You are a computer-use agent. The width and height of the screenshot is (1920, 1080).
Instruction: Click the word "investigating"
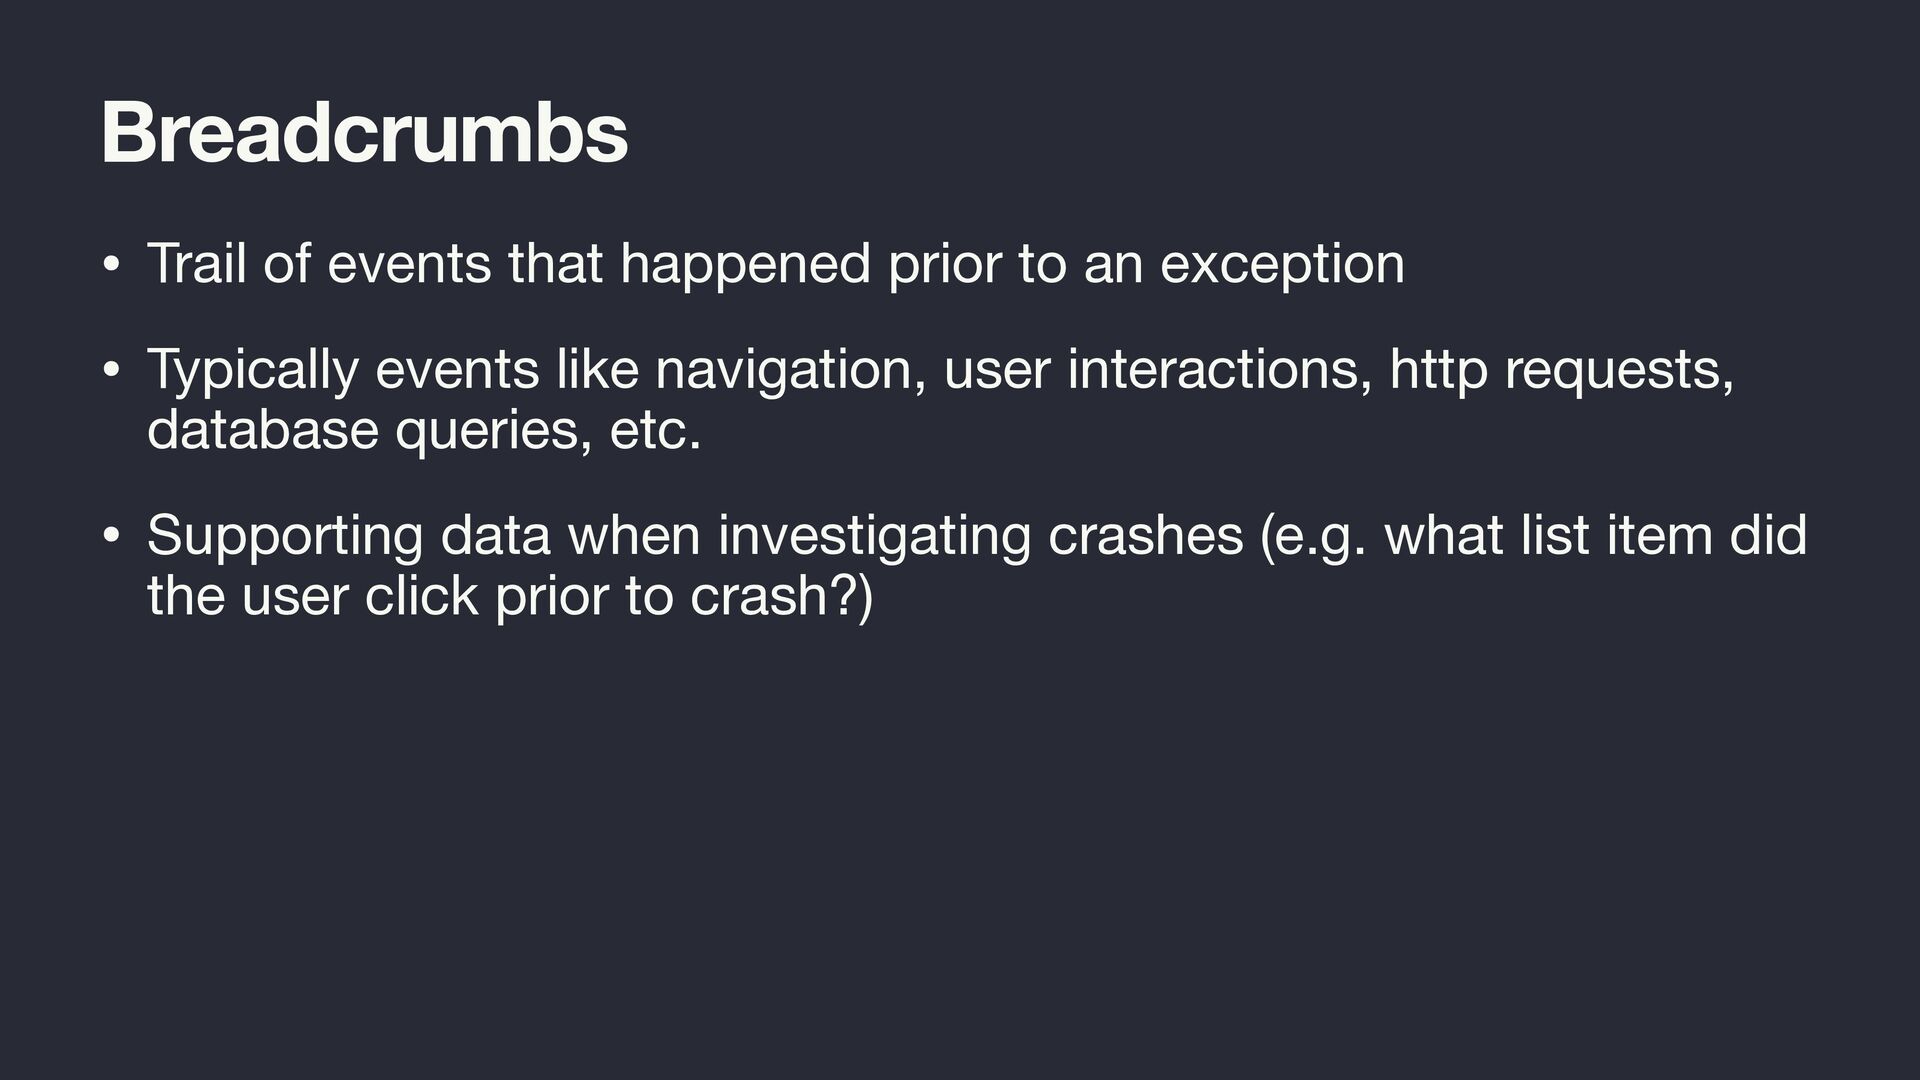point(874,537)
